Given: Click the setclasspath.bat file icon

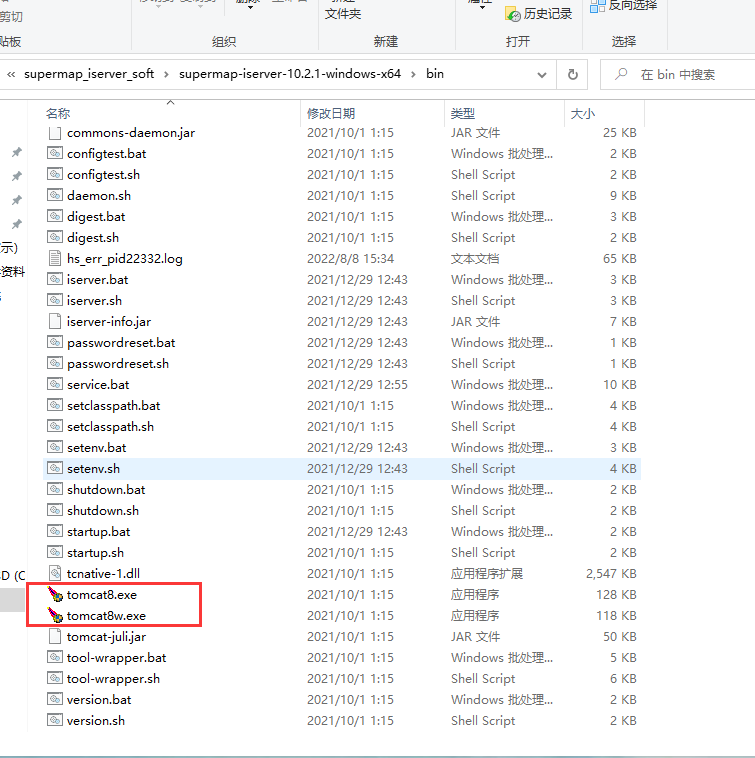Looking at the screenshot, I should point(55,406).
